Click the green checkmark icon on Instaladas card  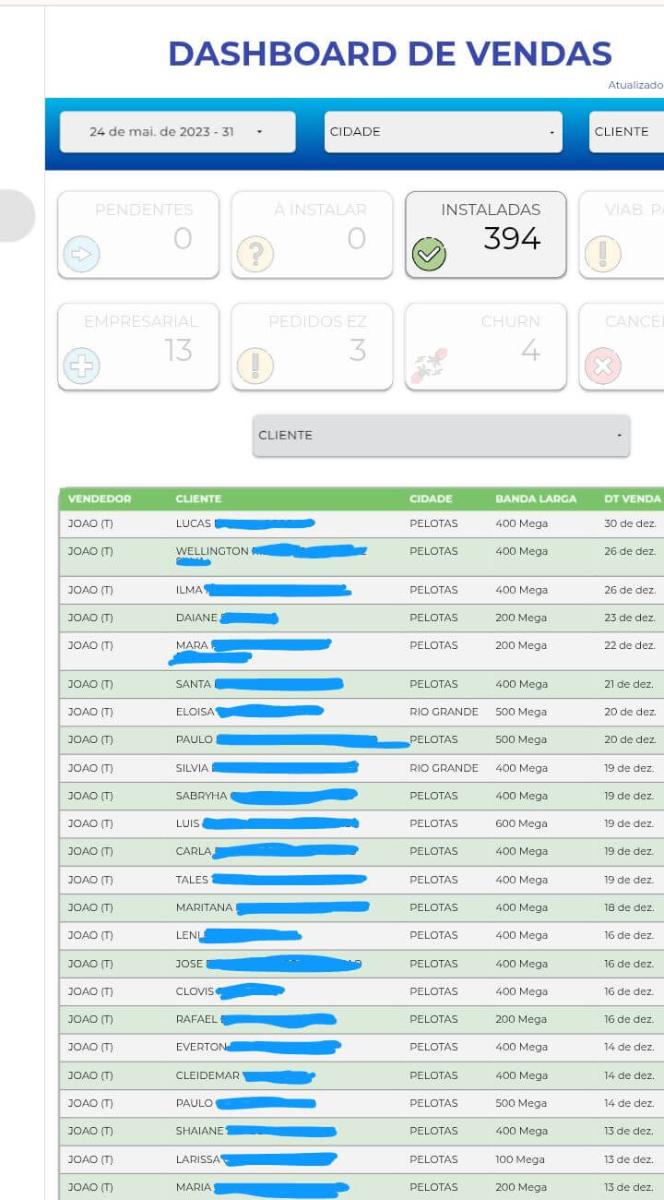(x=428, y=256)
